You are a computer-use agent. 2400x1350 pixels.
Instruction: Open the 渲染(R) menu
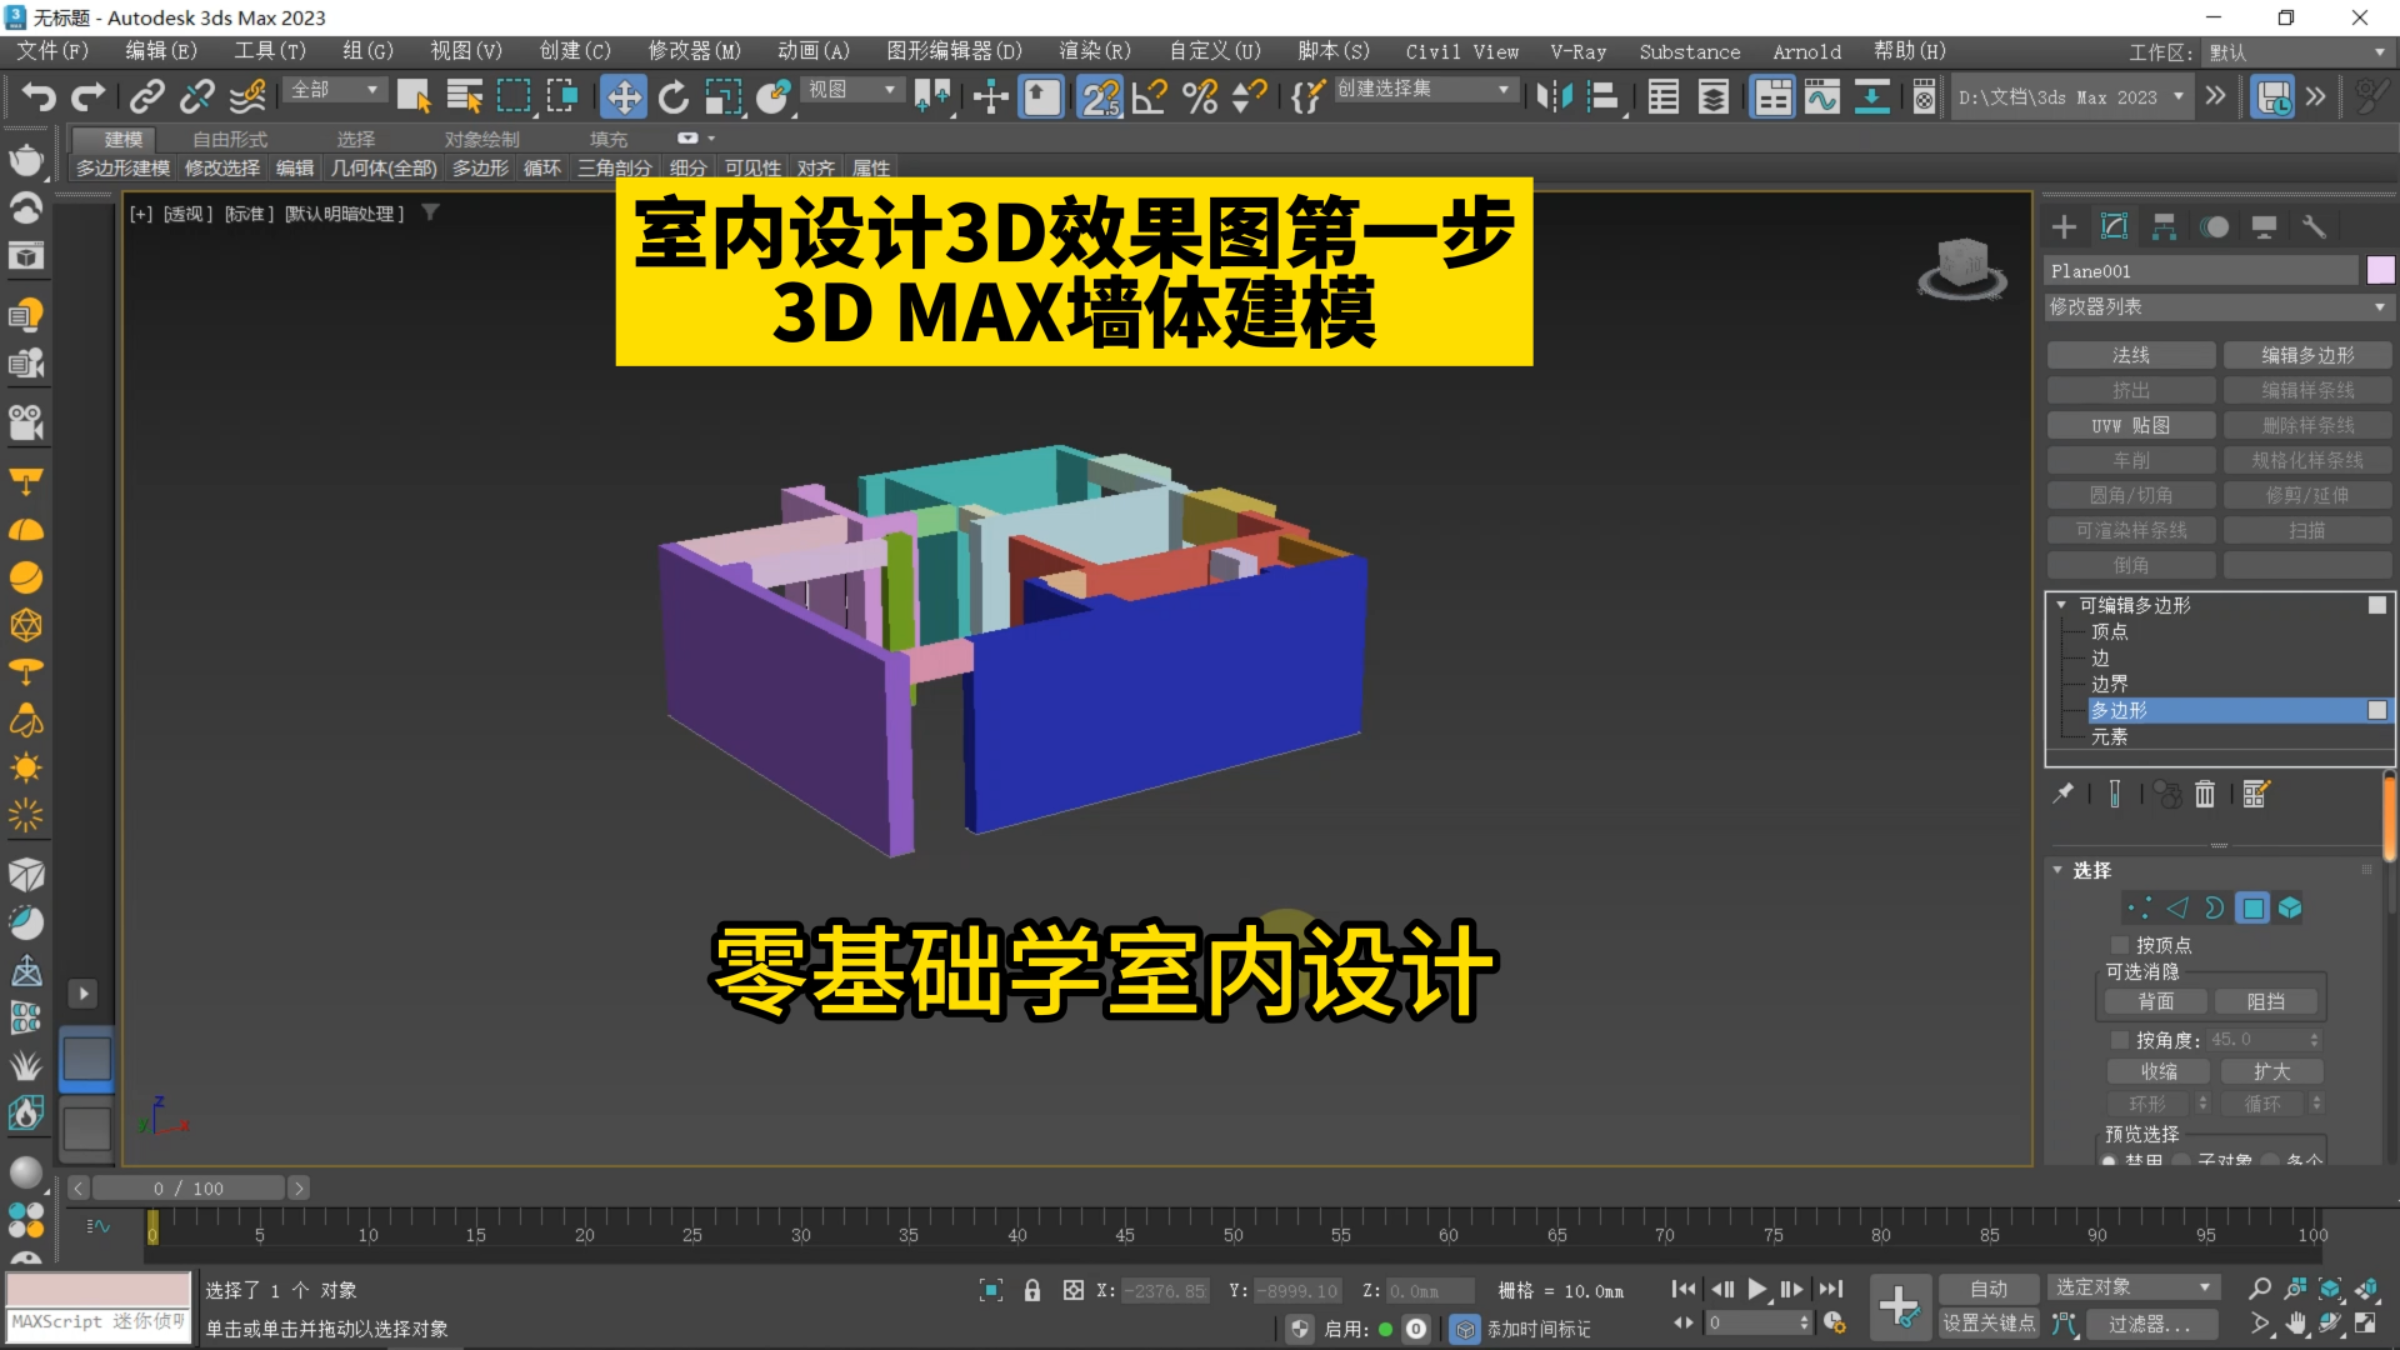[x=1095, y=51]
